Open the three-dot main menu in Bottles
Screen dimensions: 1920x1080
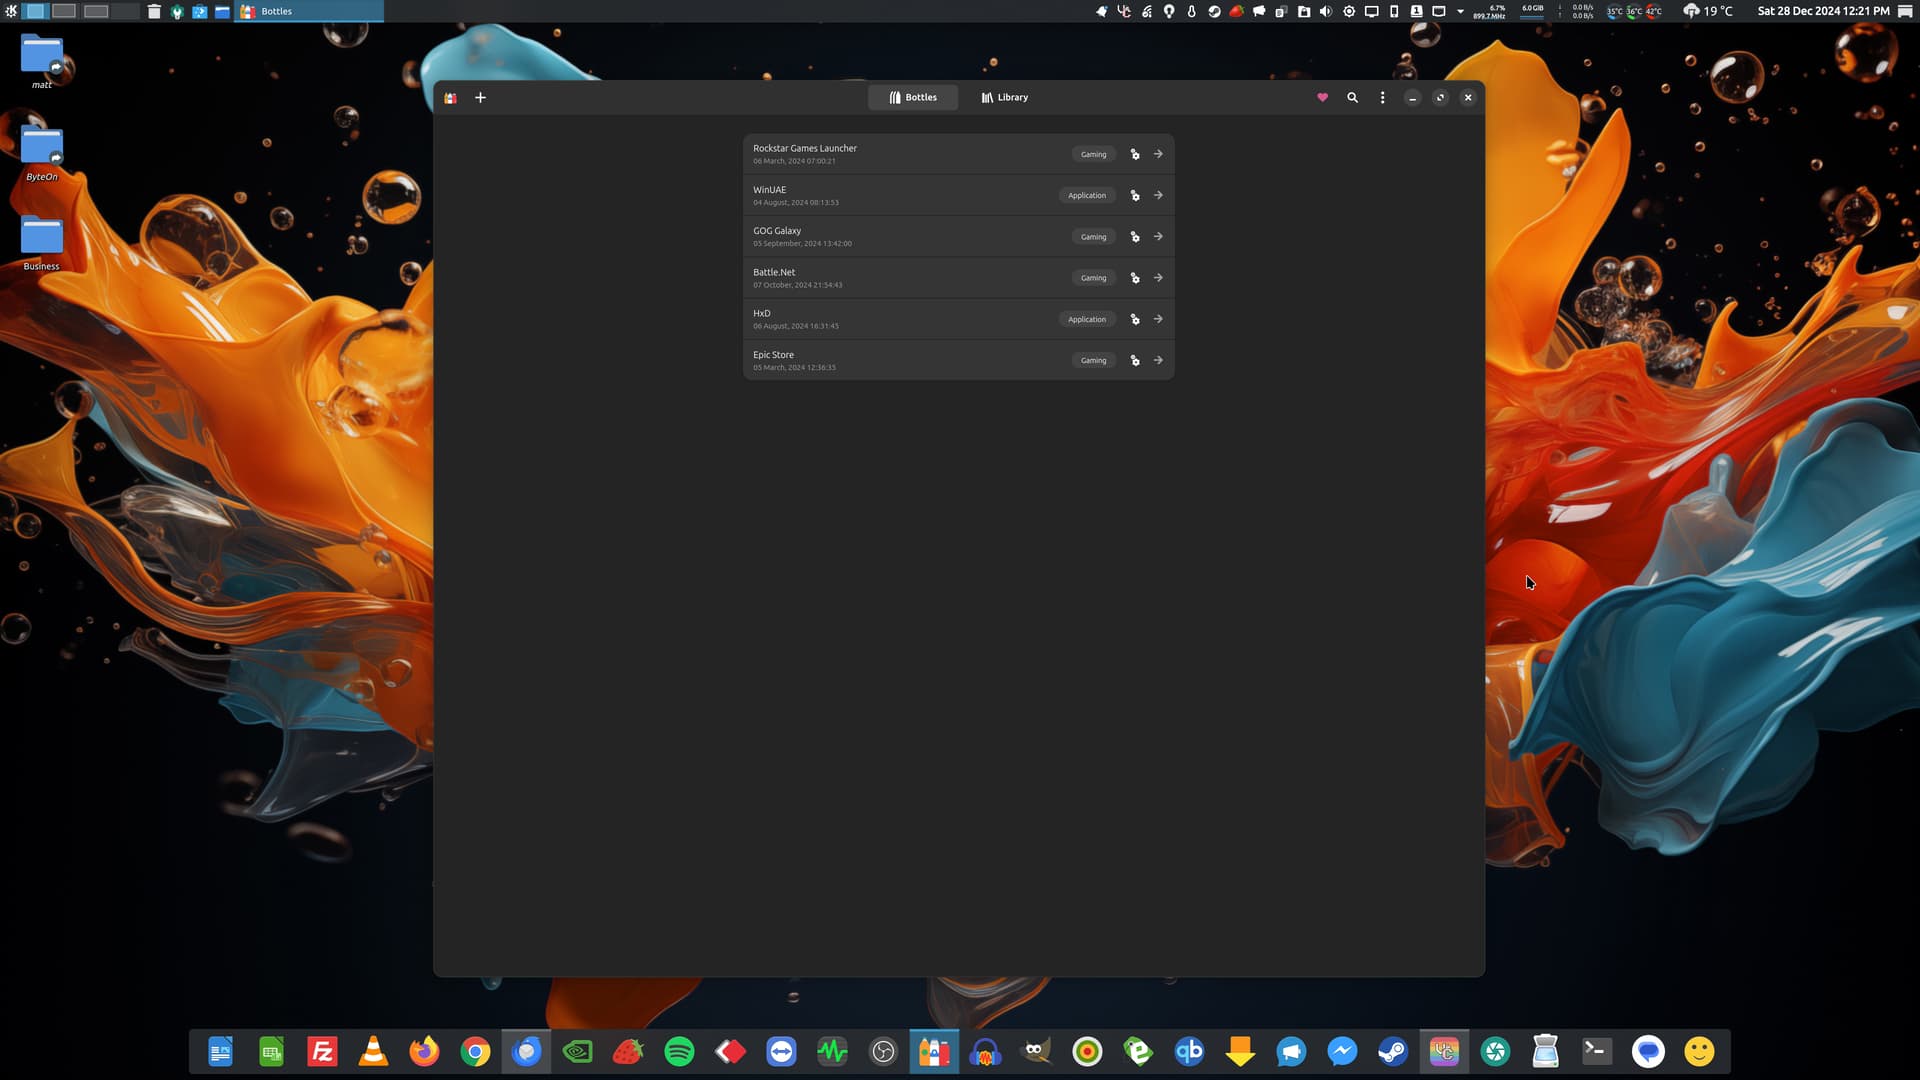point(1382,97)
